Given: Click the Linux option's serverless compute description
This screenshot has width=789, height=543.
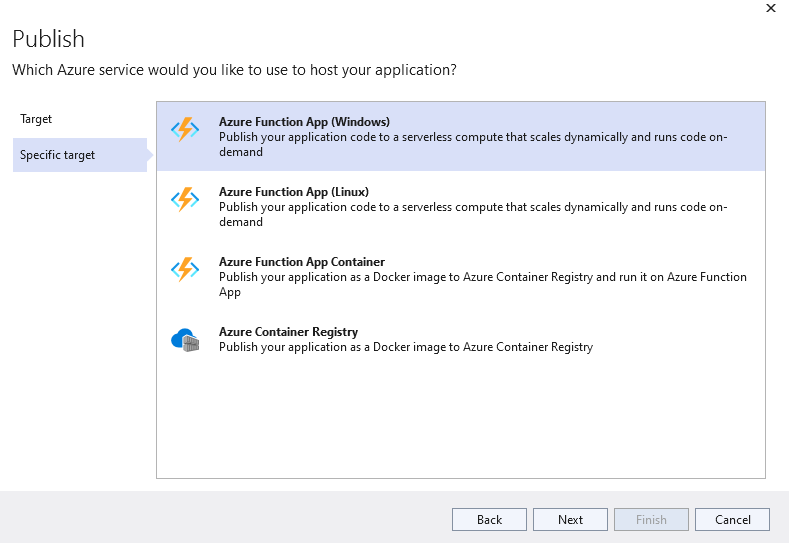Looking at the screenshot, I should (x=473, y=214).
